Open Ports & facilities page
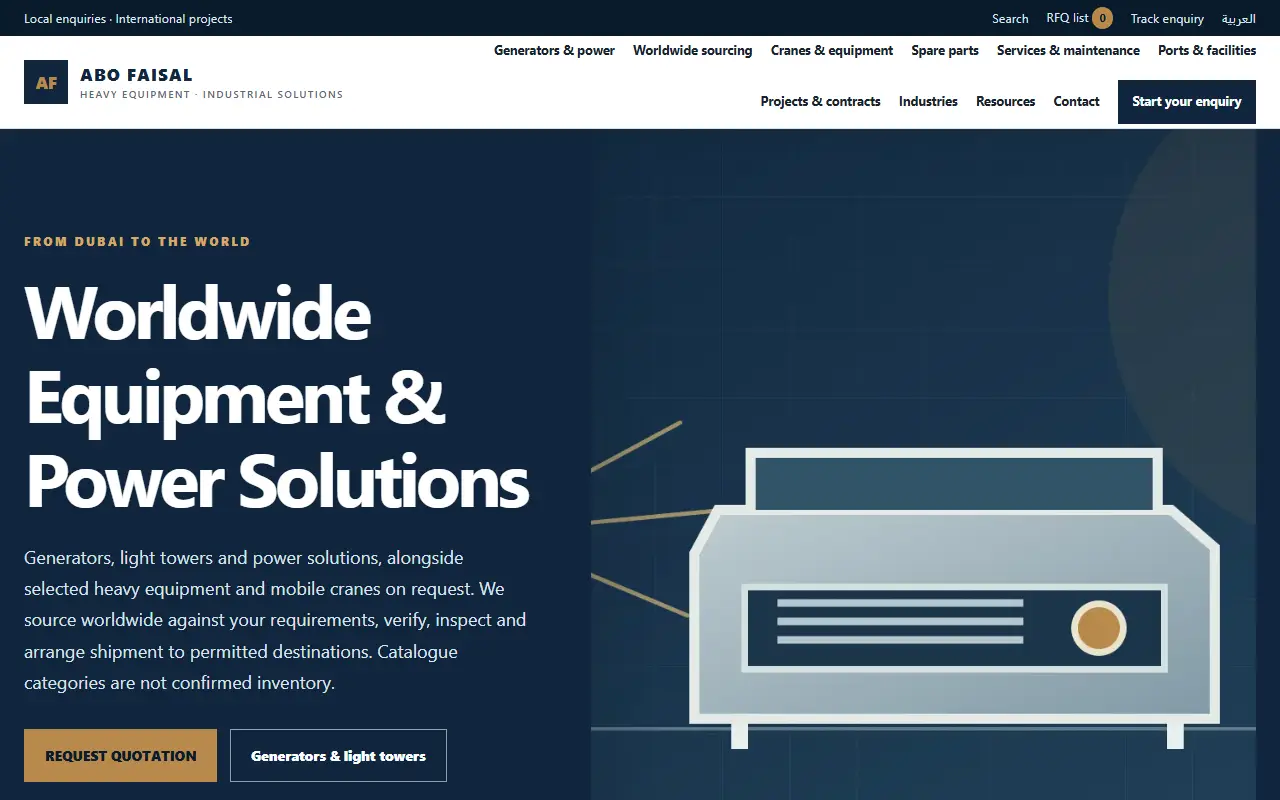 [1207, 50]
